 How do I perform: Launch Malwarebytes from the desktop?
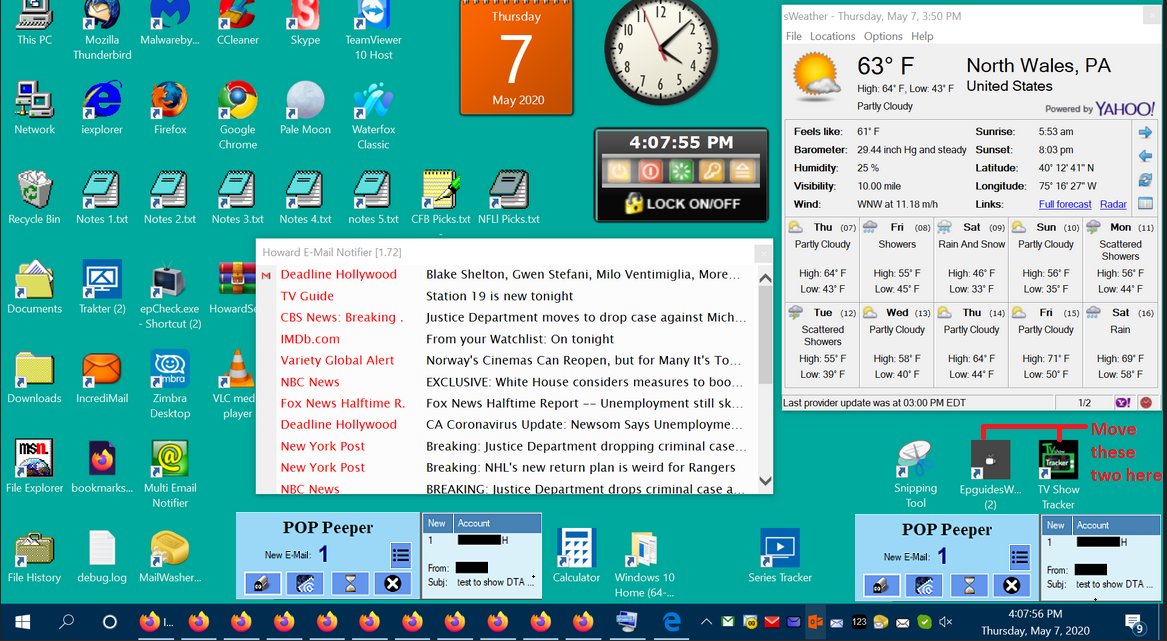click(x=170, y=16)
